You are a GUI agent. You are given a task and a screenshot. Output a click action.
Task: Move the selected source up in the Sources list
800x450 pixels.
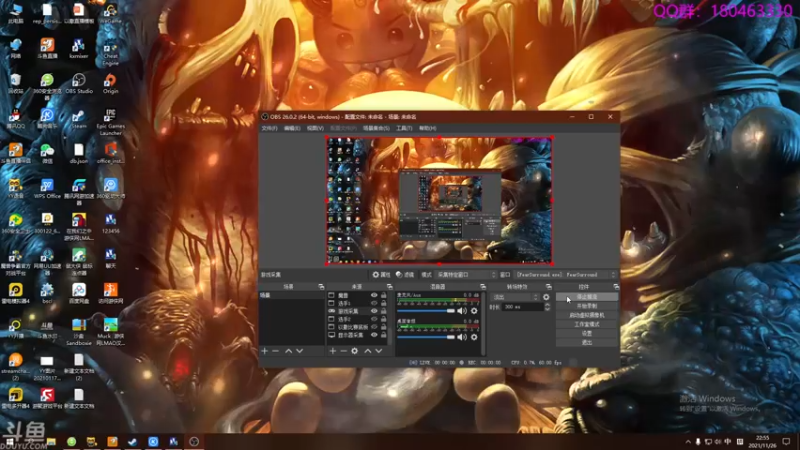click(x=367, y=351)
